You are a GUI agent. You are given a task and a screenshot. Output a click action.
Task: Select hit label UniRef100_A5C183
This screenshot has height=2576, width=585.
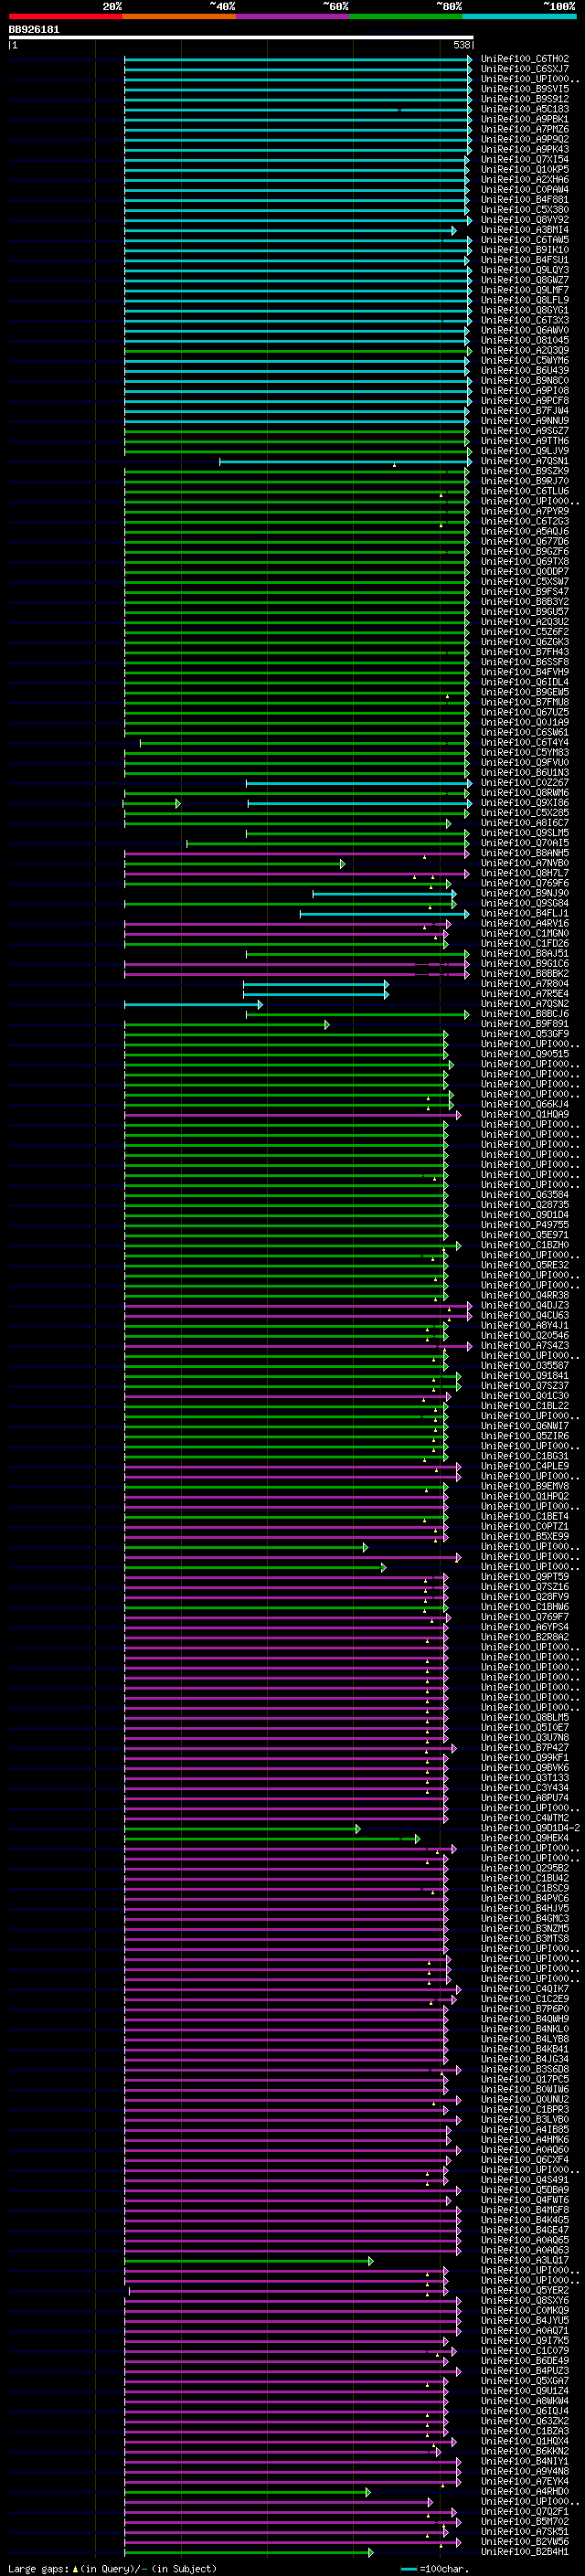pos(525,109)
